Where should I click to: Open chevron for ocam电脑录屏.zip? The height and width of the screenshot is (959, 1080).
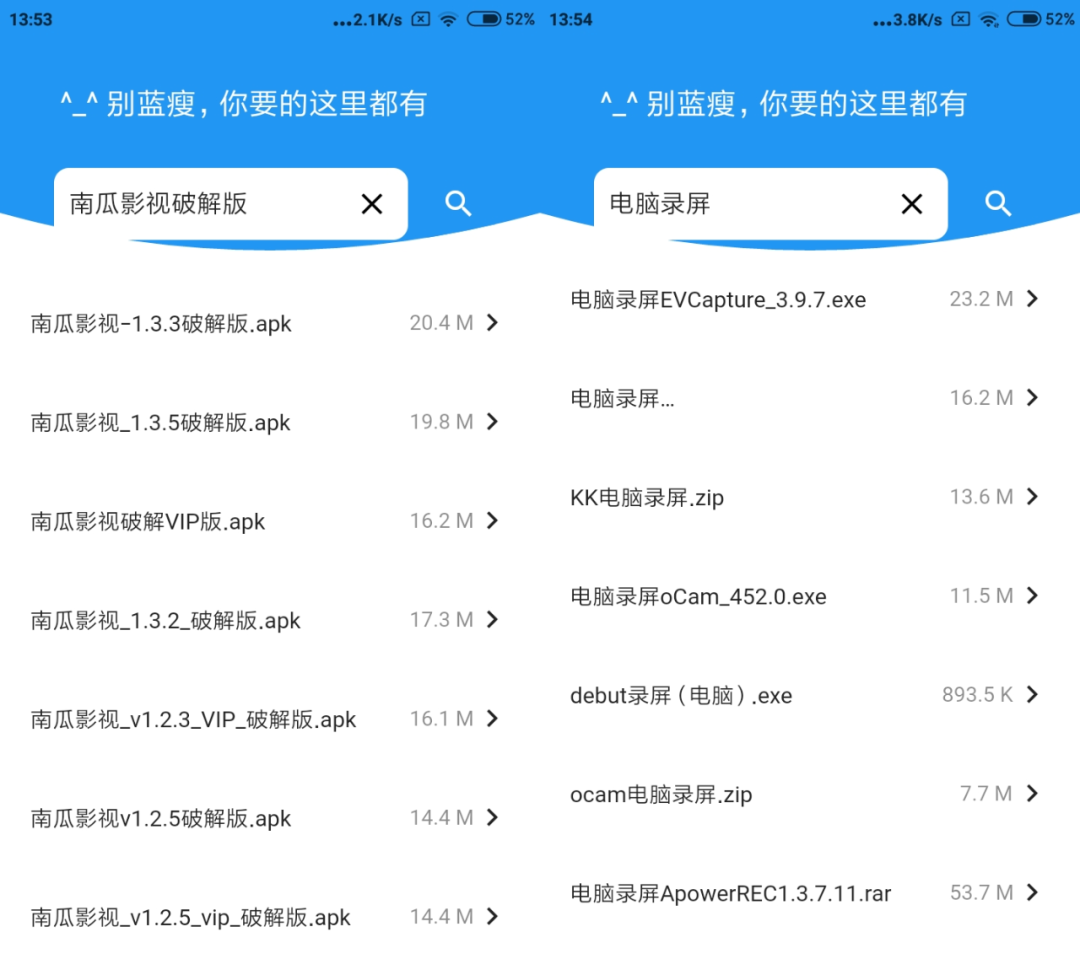click(1032, 794)
